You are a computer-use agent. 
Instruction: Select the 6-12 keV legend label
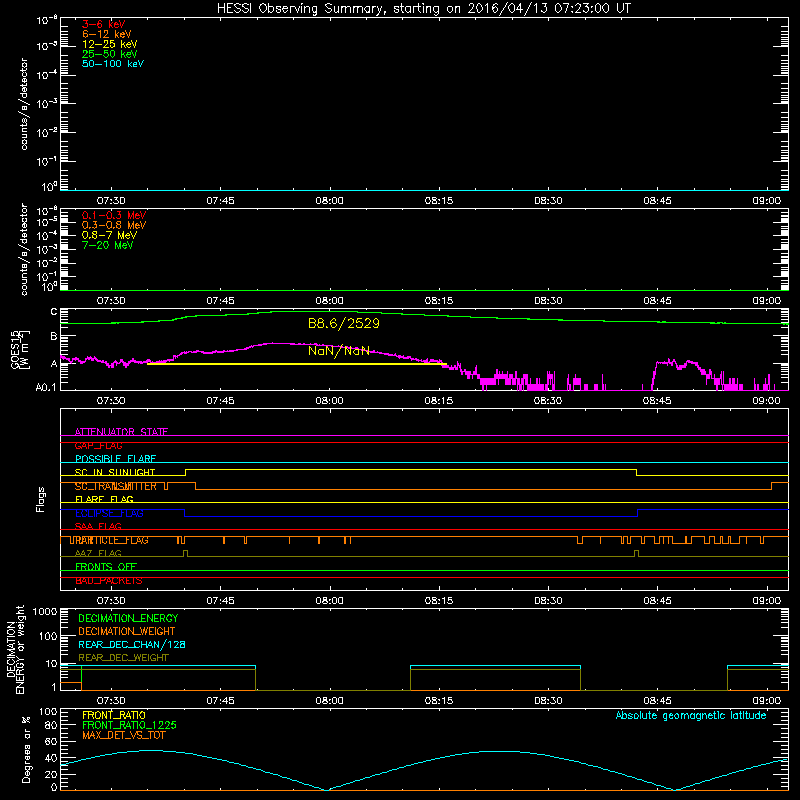coord(106,34)
